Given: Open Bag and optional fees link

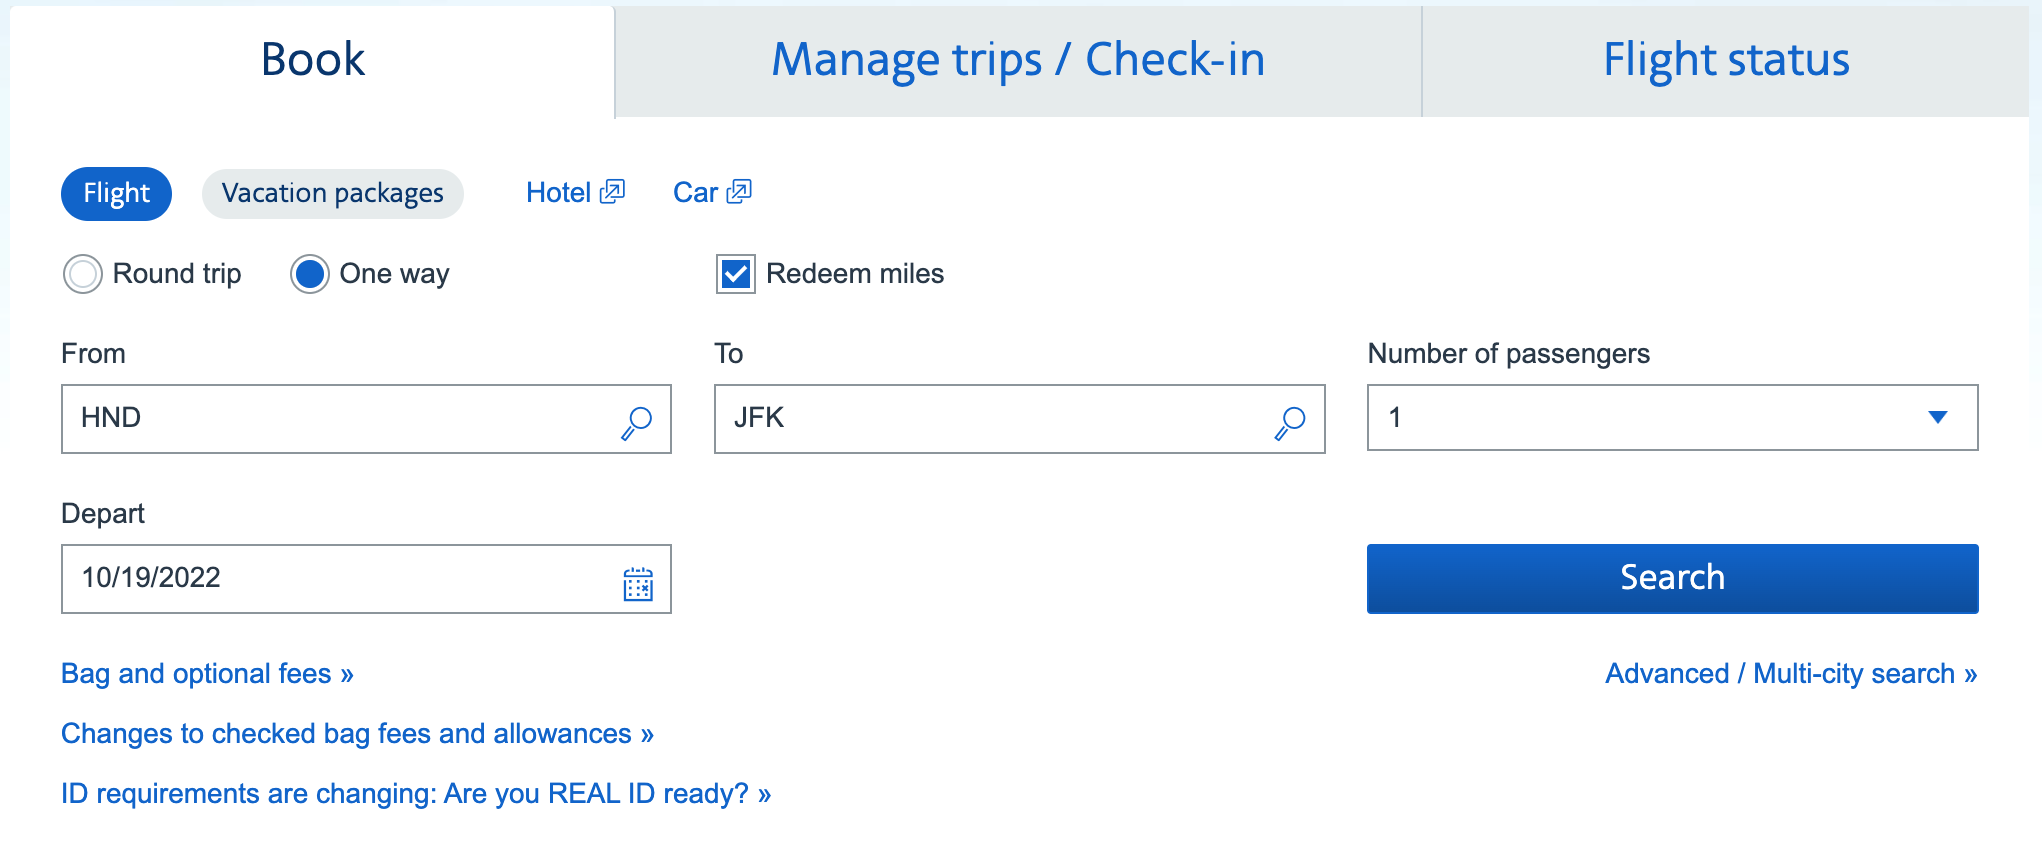Looking at the screenshot, I should (x=207, y=674).
